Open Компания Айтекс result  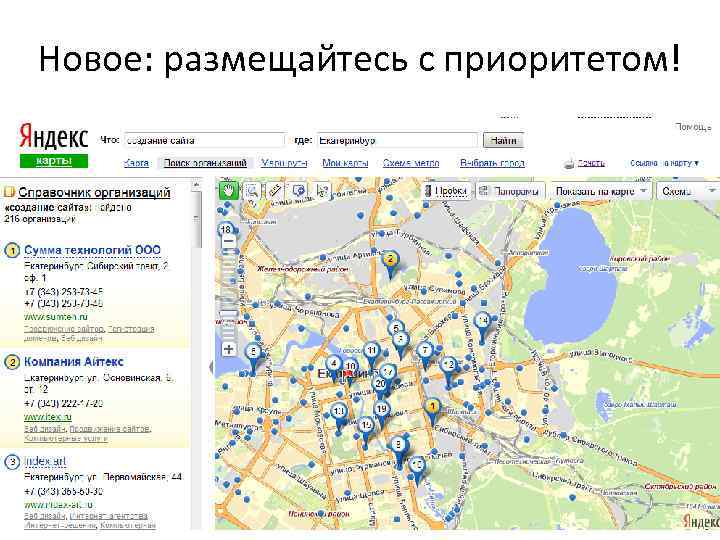click(73, 361)
